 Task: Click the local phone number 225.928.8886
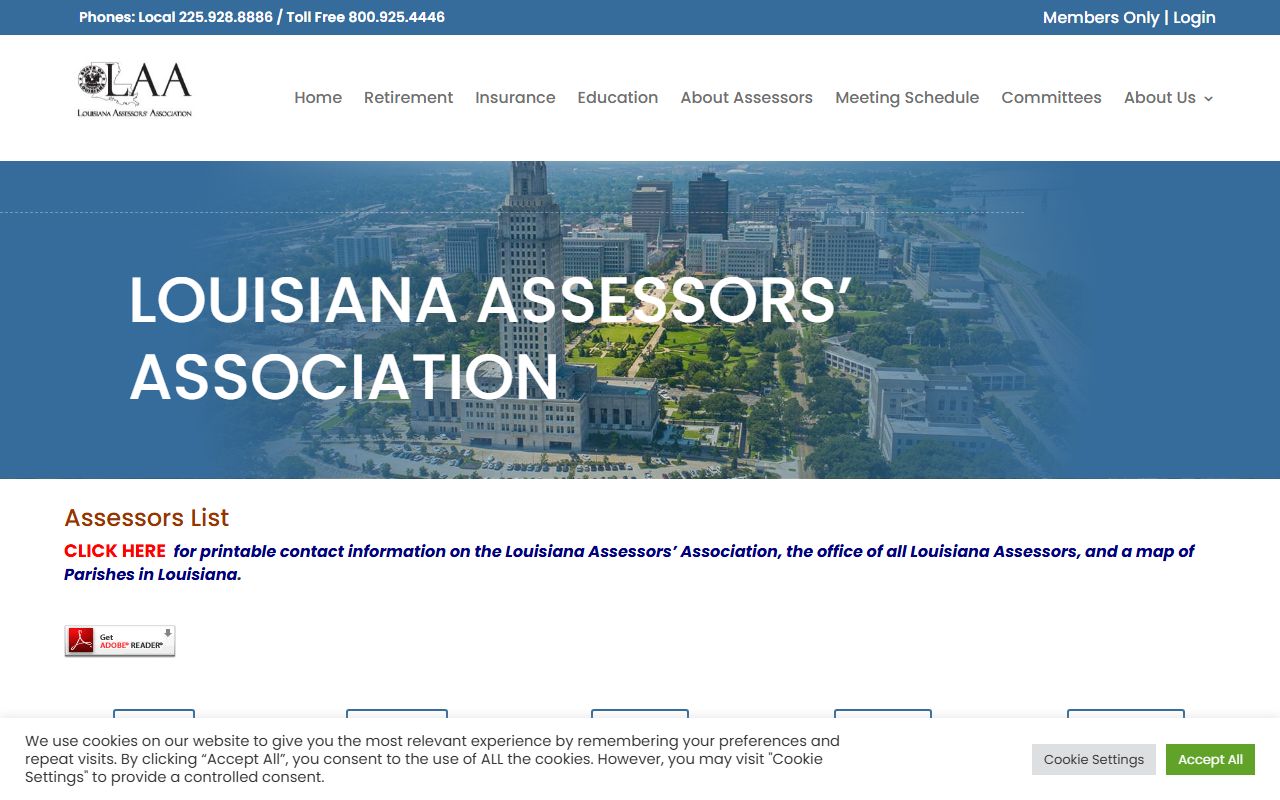tap(225, 17)
